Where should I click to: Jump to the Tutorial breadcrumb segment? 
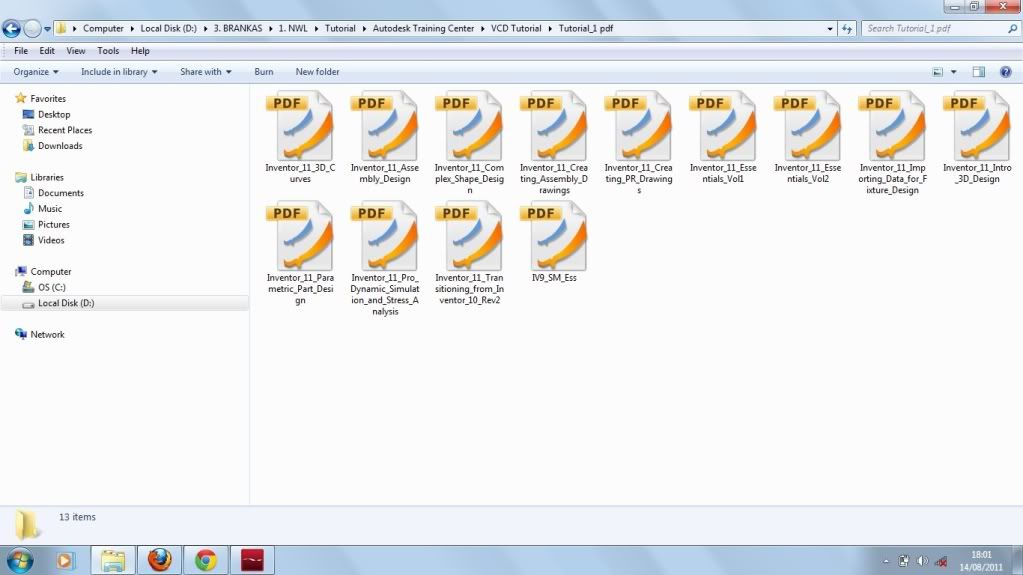tap(340, 29)
